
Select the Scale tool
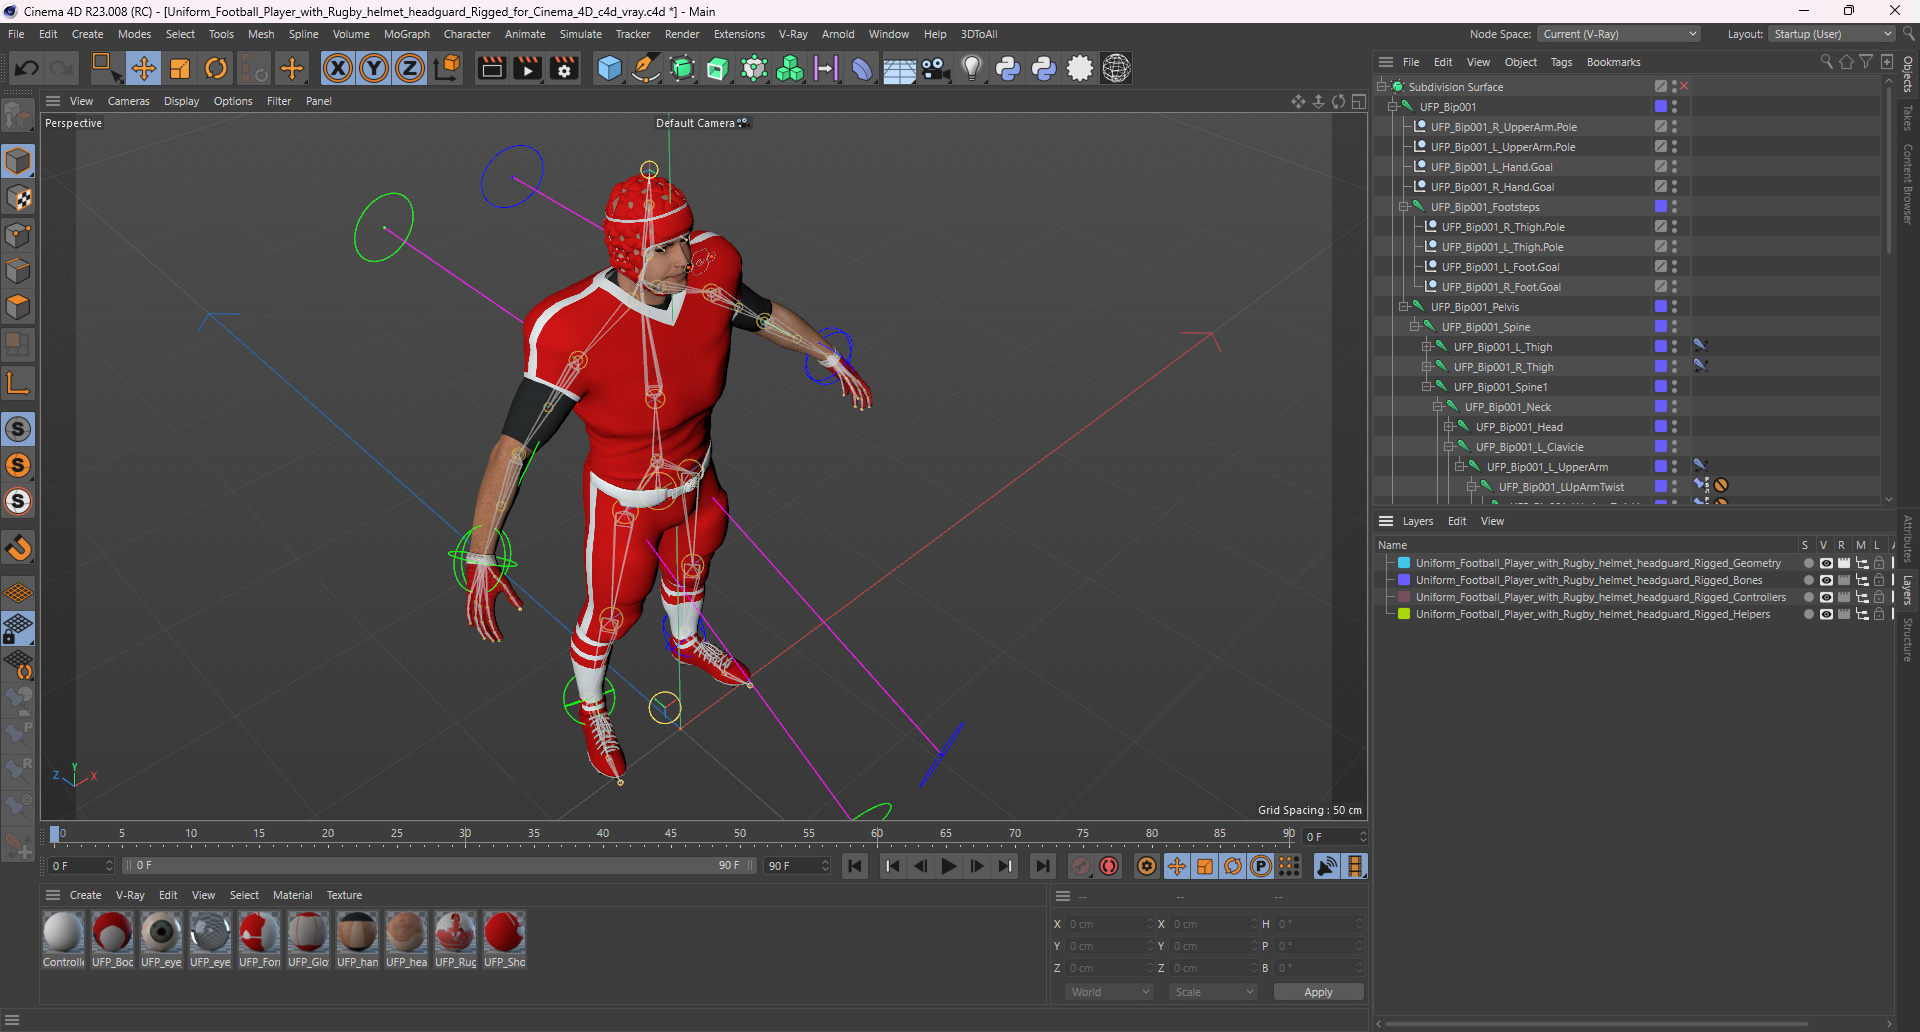[x=180, y=68]
